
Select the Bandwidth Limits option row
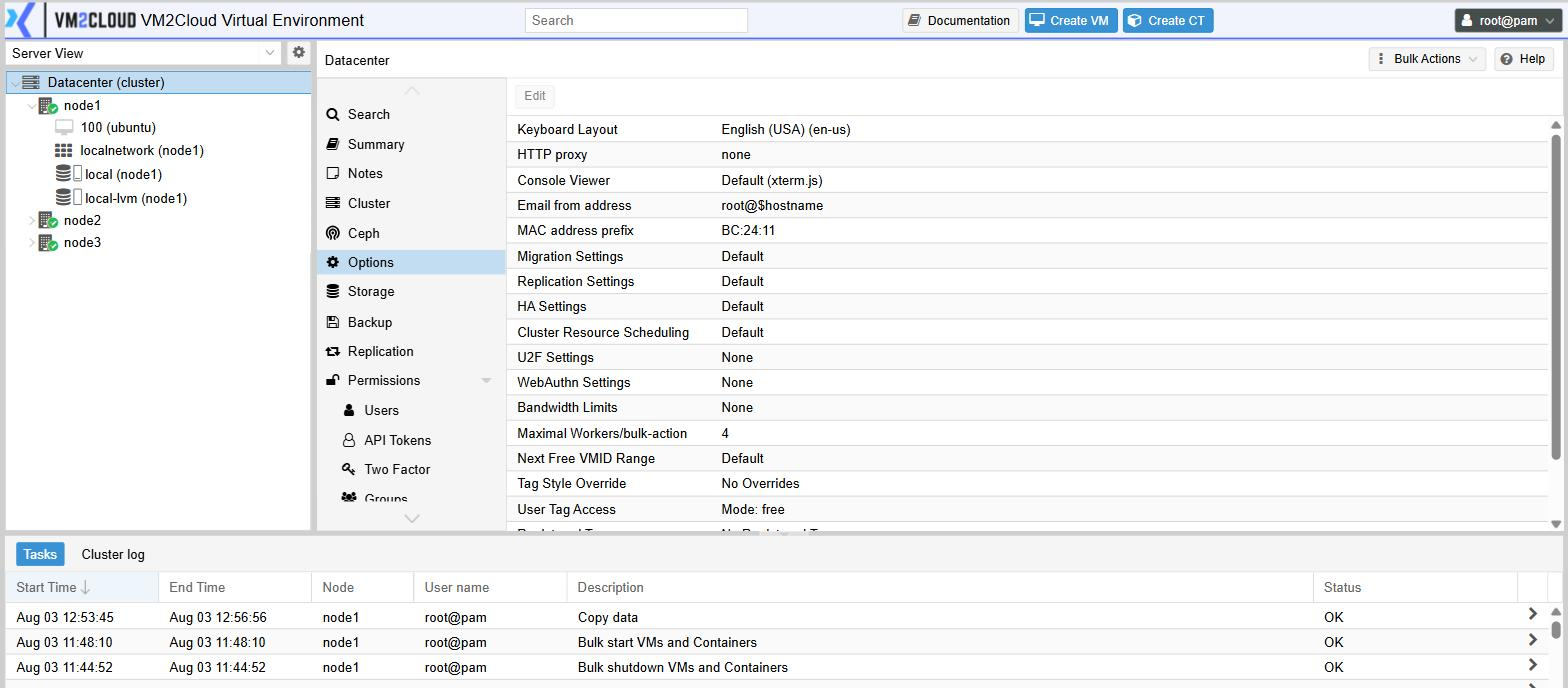click(x=1027, y=407)
